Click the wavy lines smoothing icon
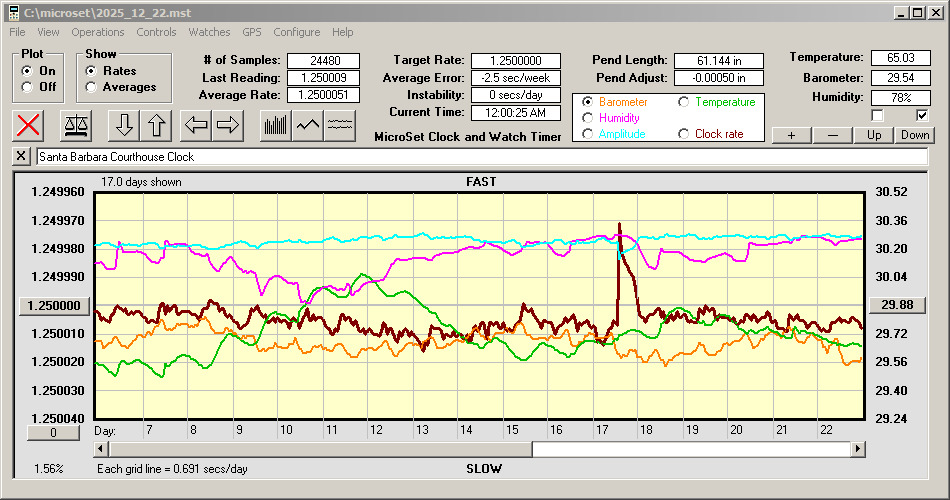 tap(341, 125)
